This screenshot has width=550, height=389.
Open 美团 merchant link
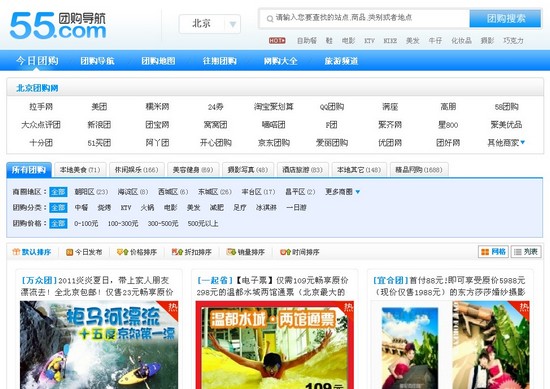pyautogui.click(x=99, y=107)
